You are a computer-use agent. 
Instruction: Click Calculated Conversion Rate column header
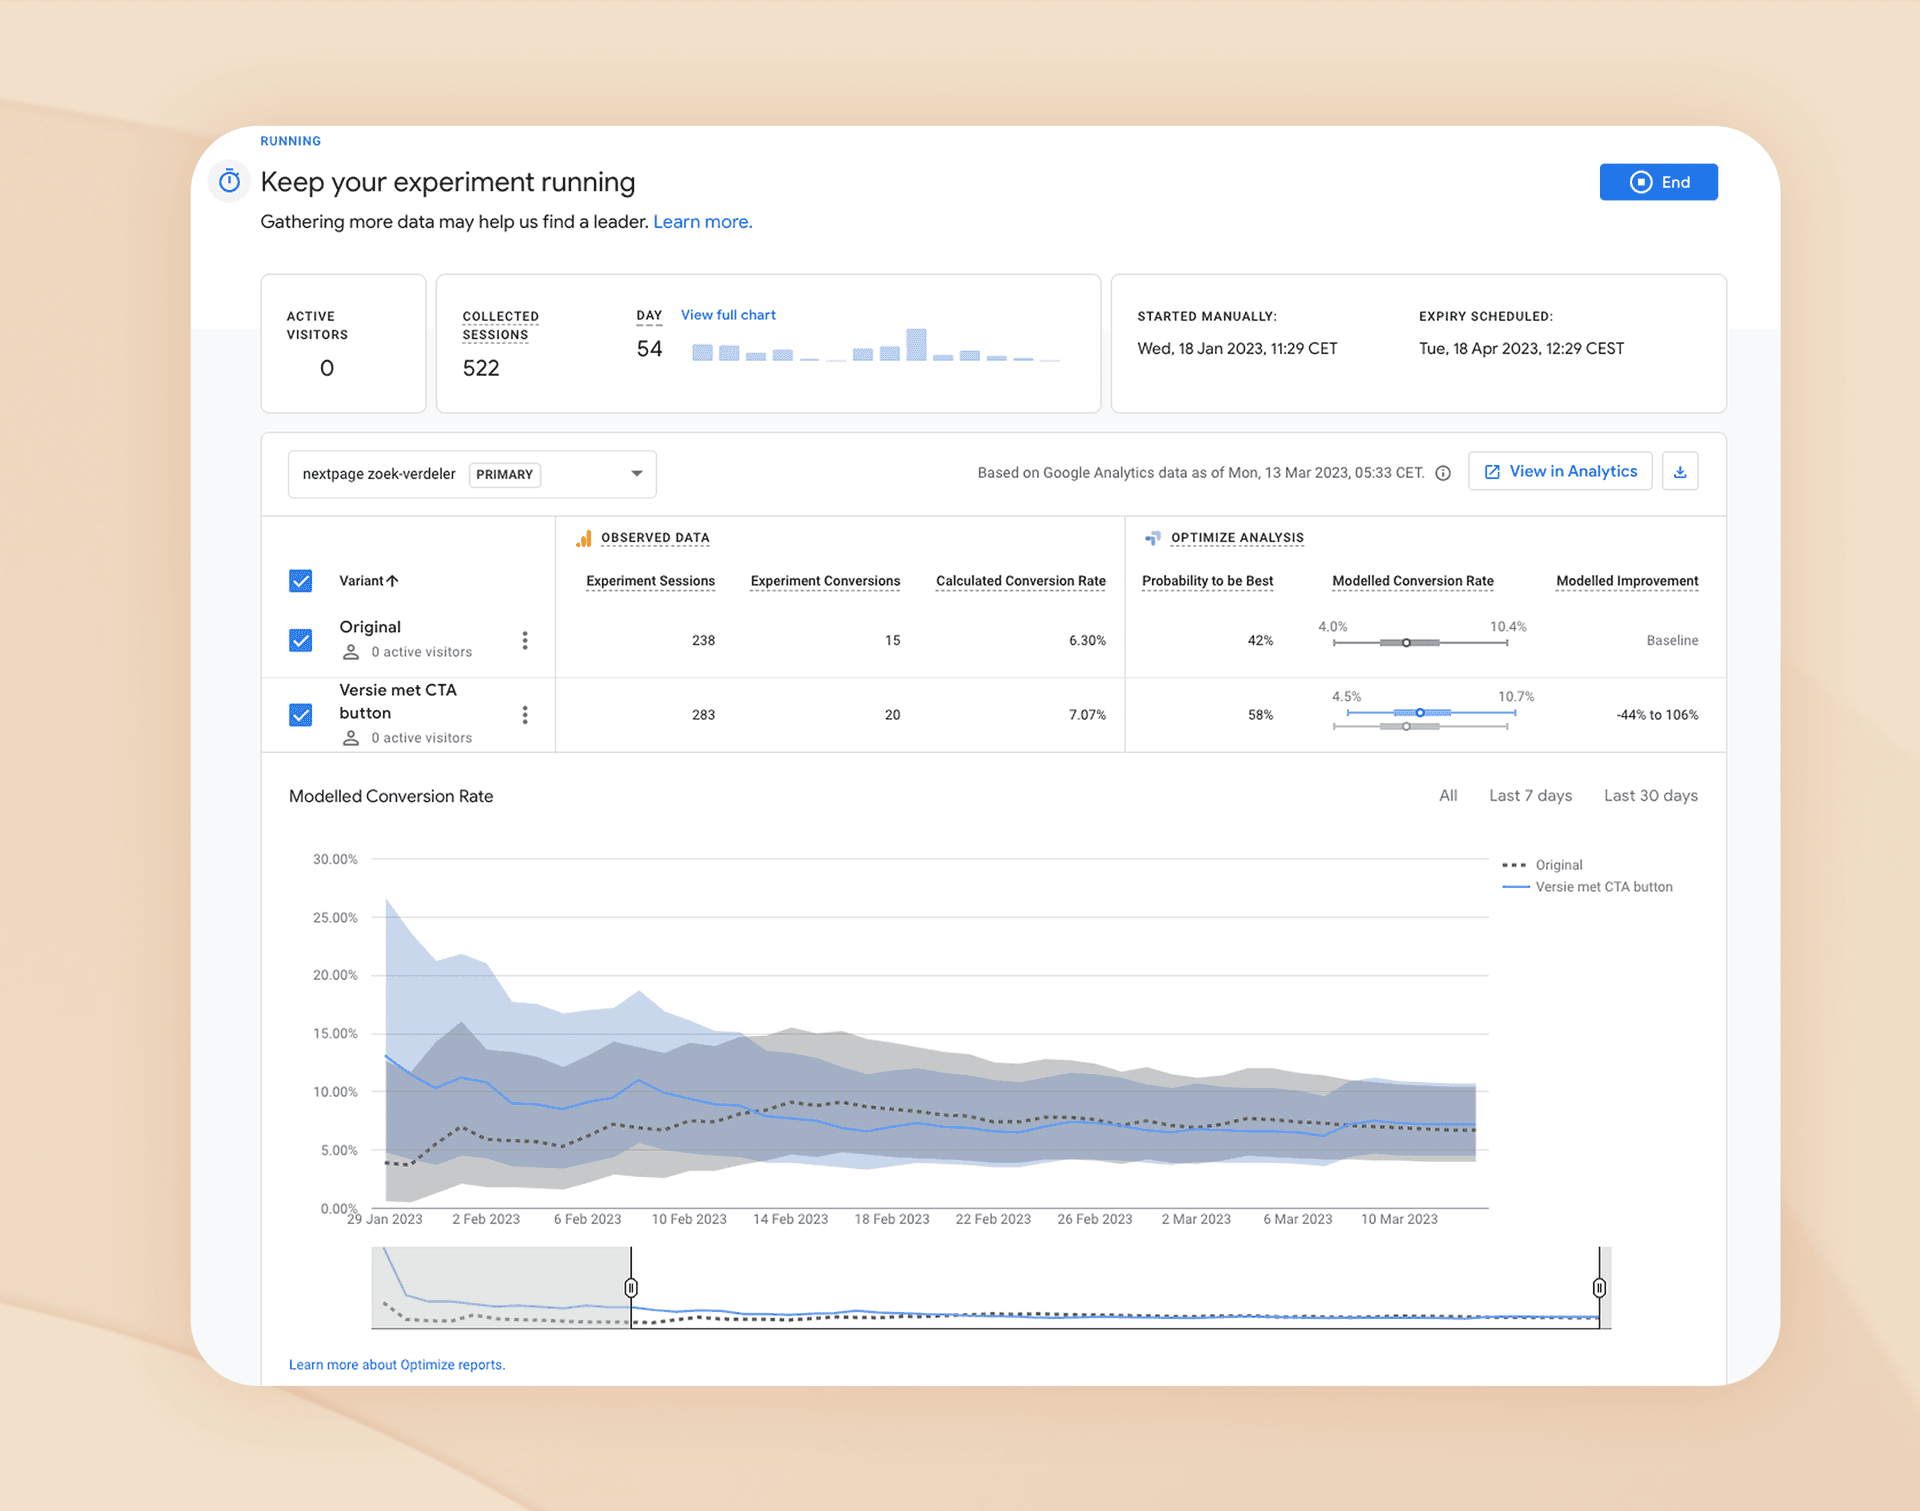click(x=1020, y=581)
